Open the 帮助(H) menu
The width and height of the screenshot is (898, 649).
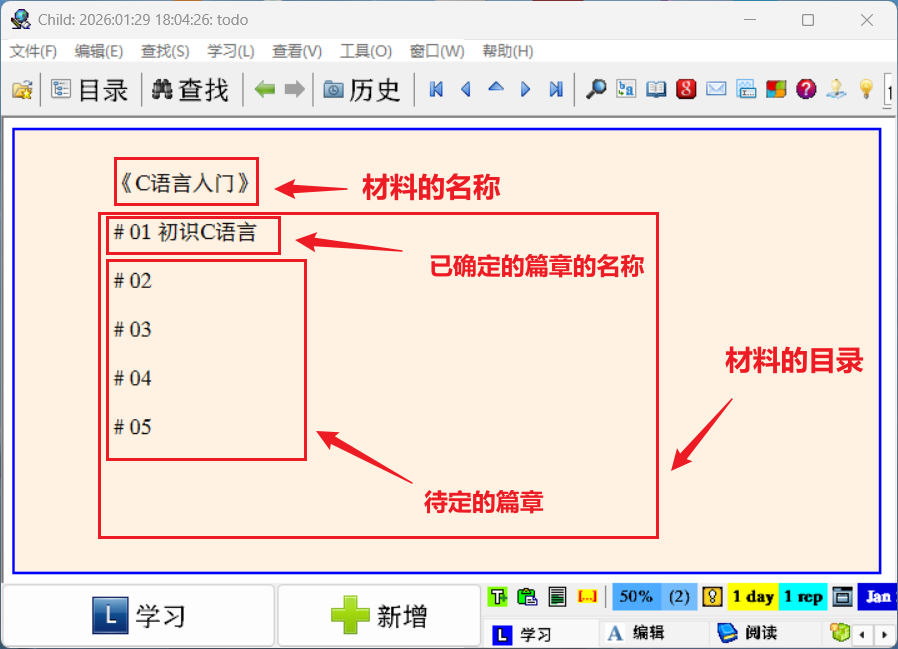[507, 52]
